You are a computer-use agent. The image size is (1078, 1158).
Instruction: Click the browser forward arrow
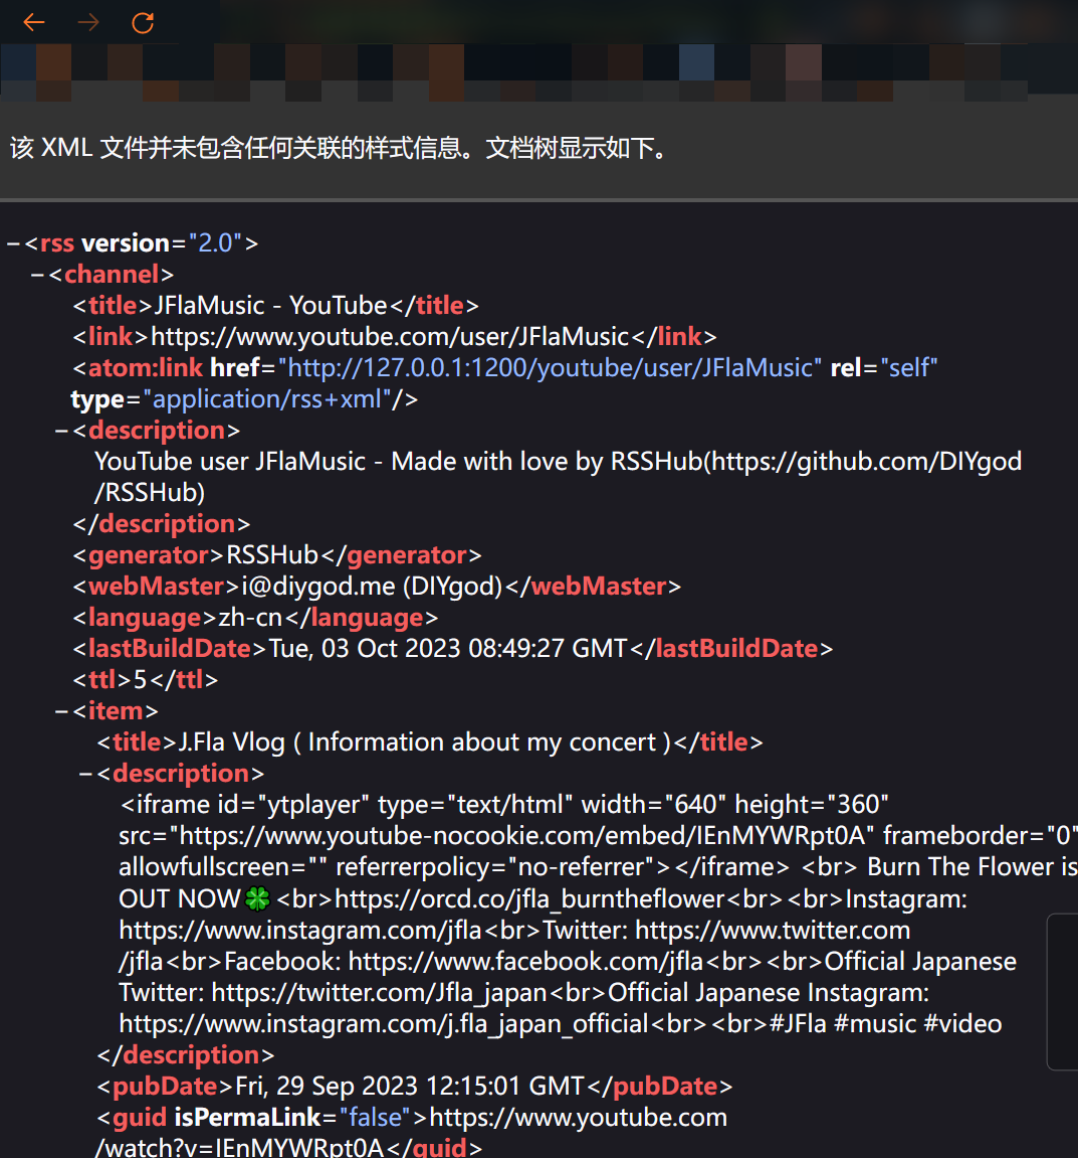point(88,22)
